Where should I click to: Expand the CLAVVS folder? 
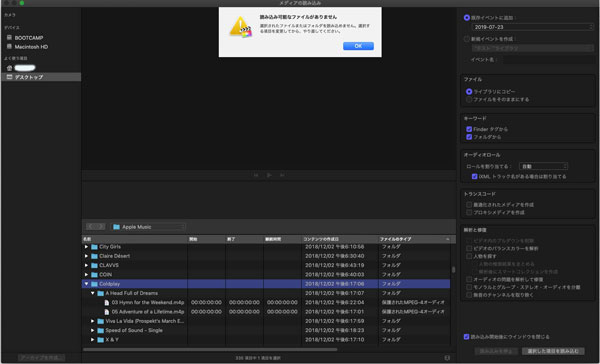click(x=86, y=265)
